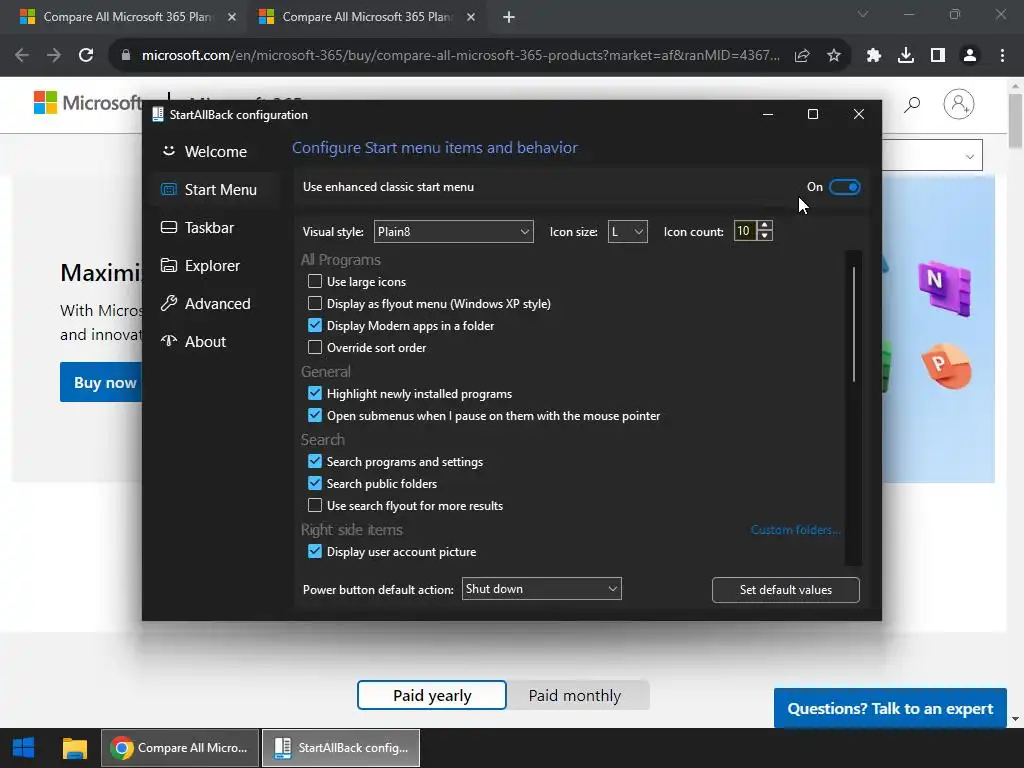Open Chrome extensions puzzle icon

click(874, 56)
